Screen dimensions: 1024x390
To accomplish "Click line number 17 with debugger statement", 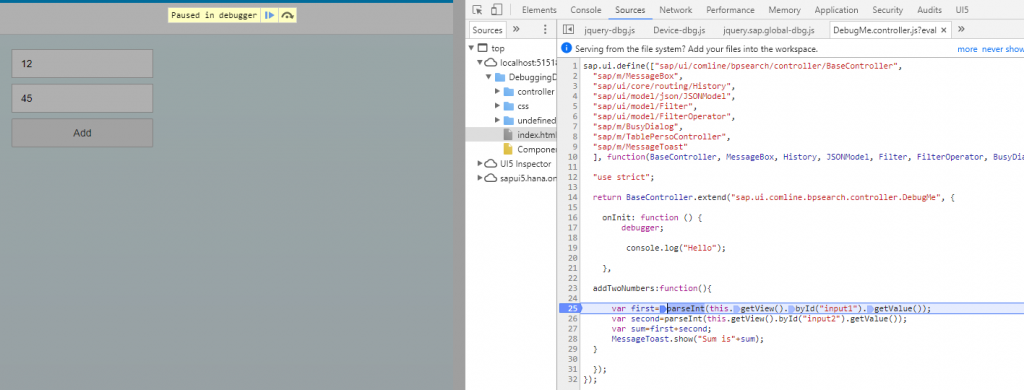I will tap(573, 227).
